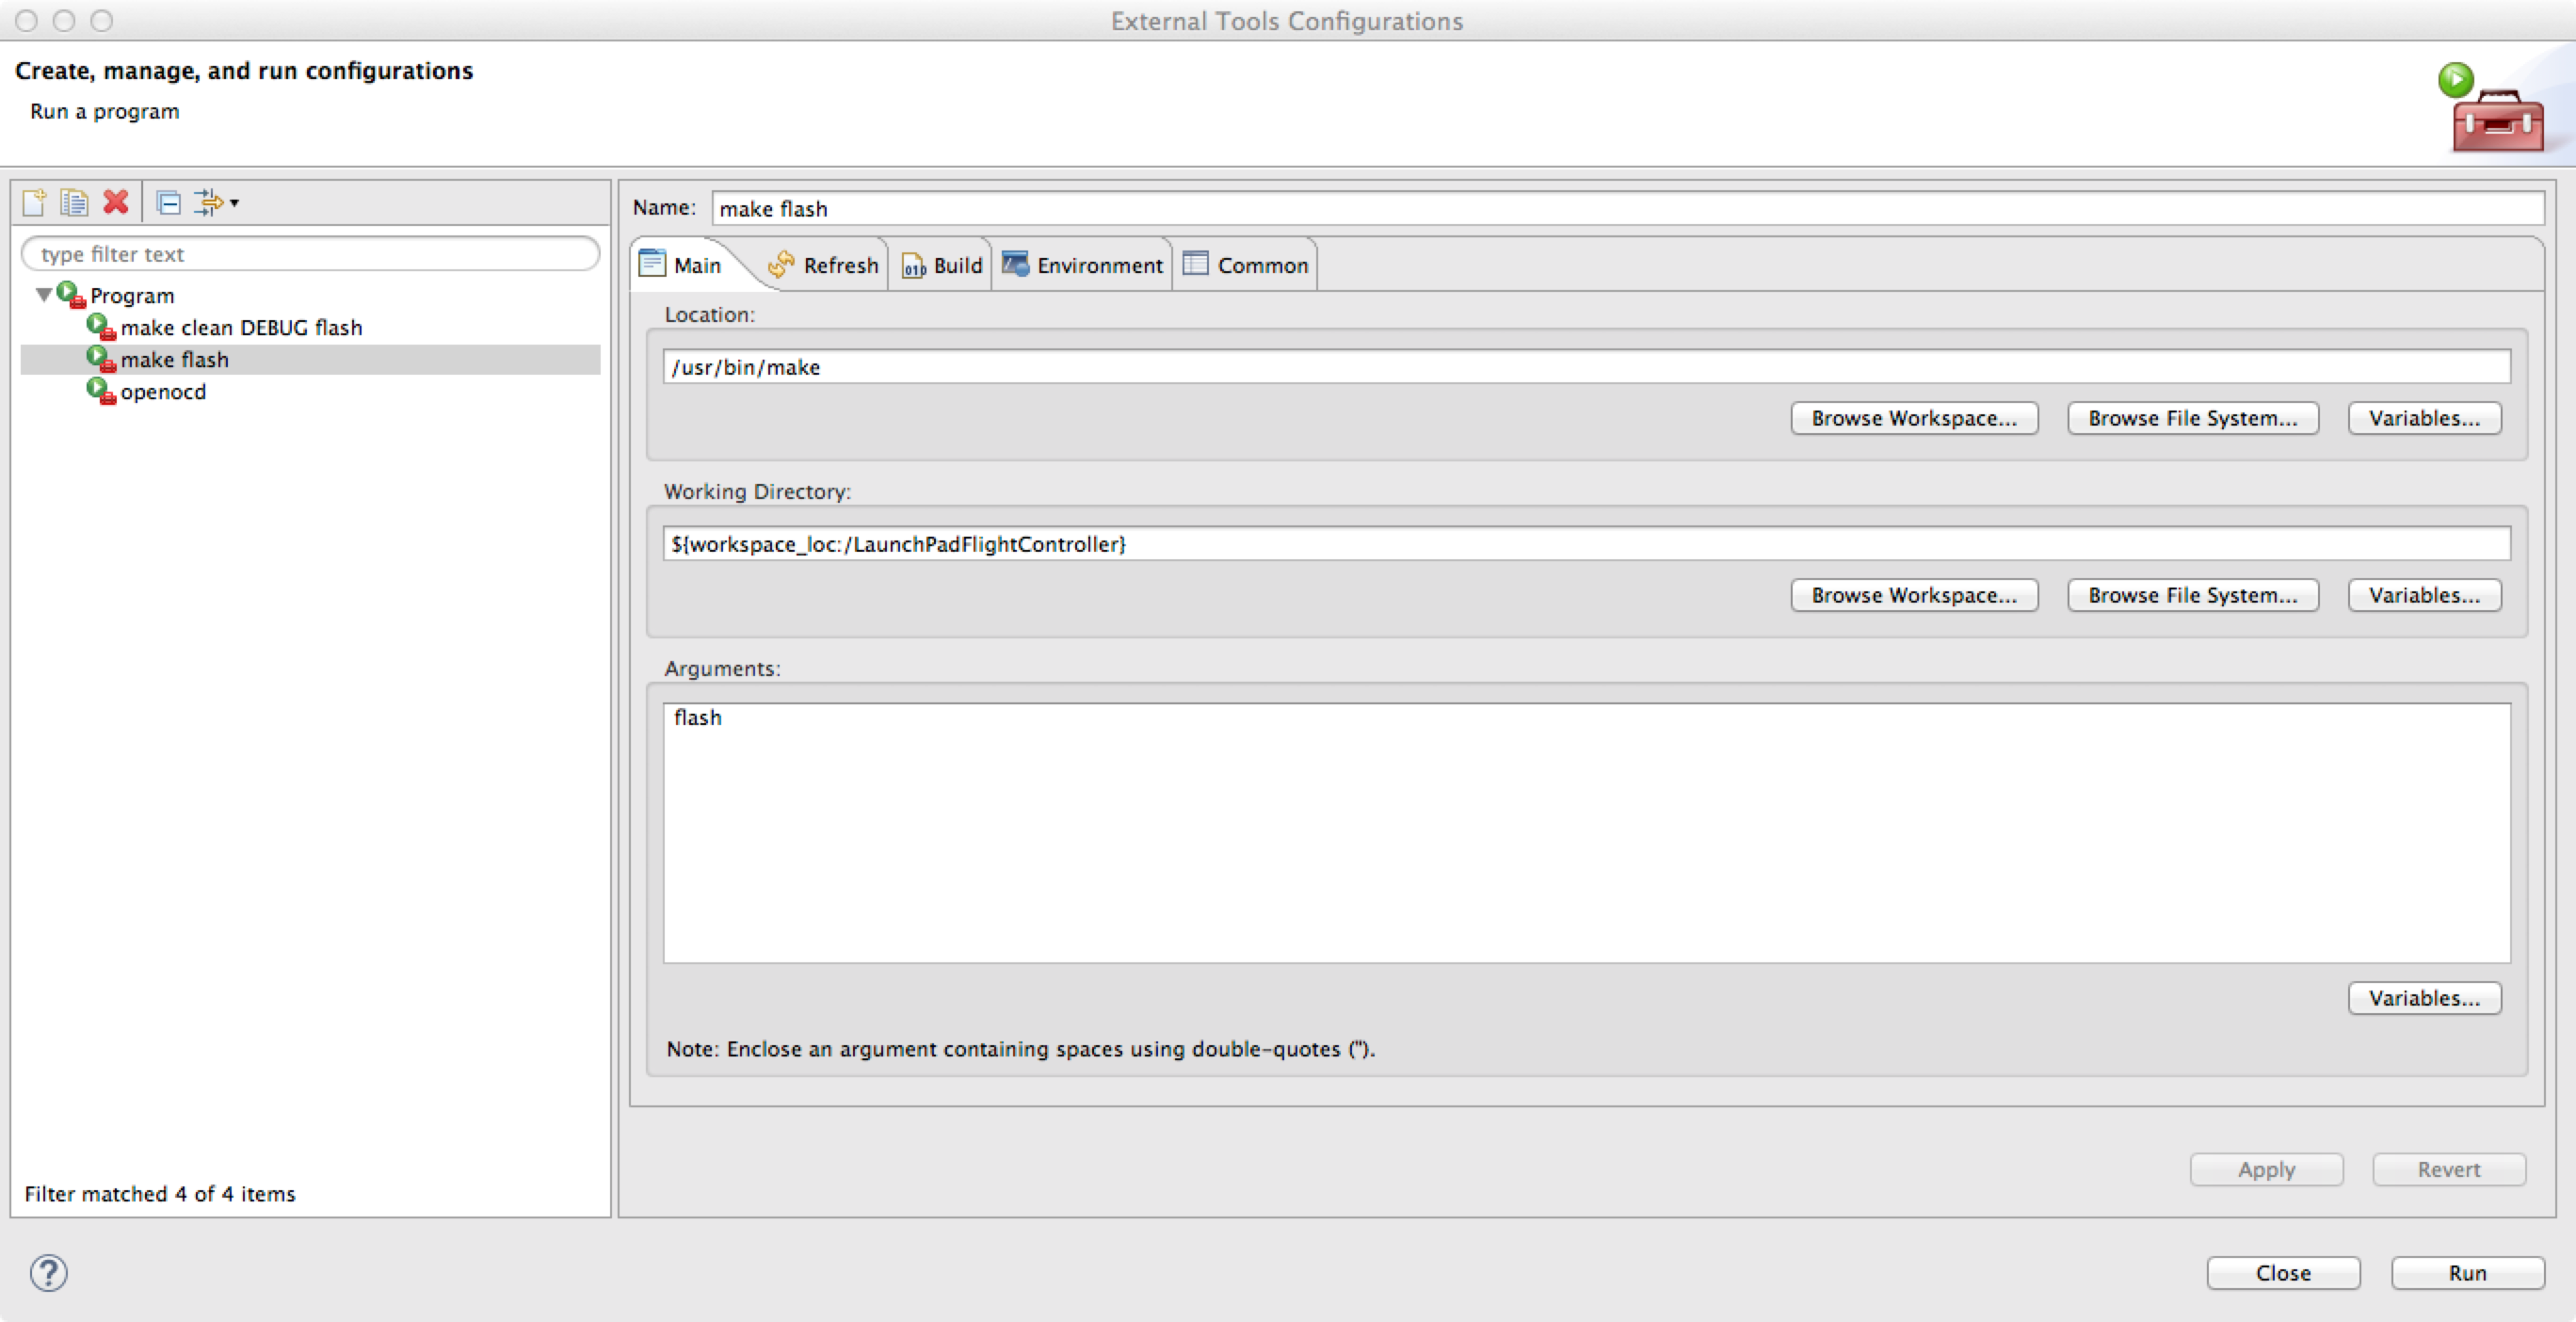Switch to the Refresh tab
The height and width of the screenshot is (1322, 2576).
coord(823,265)
